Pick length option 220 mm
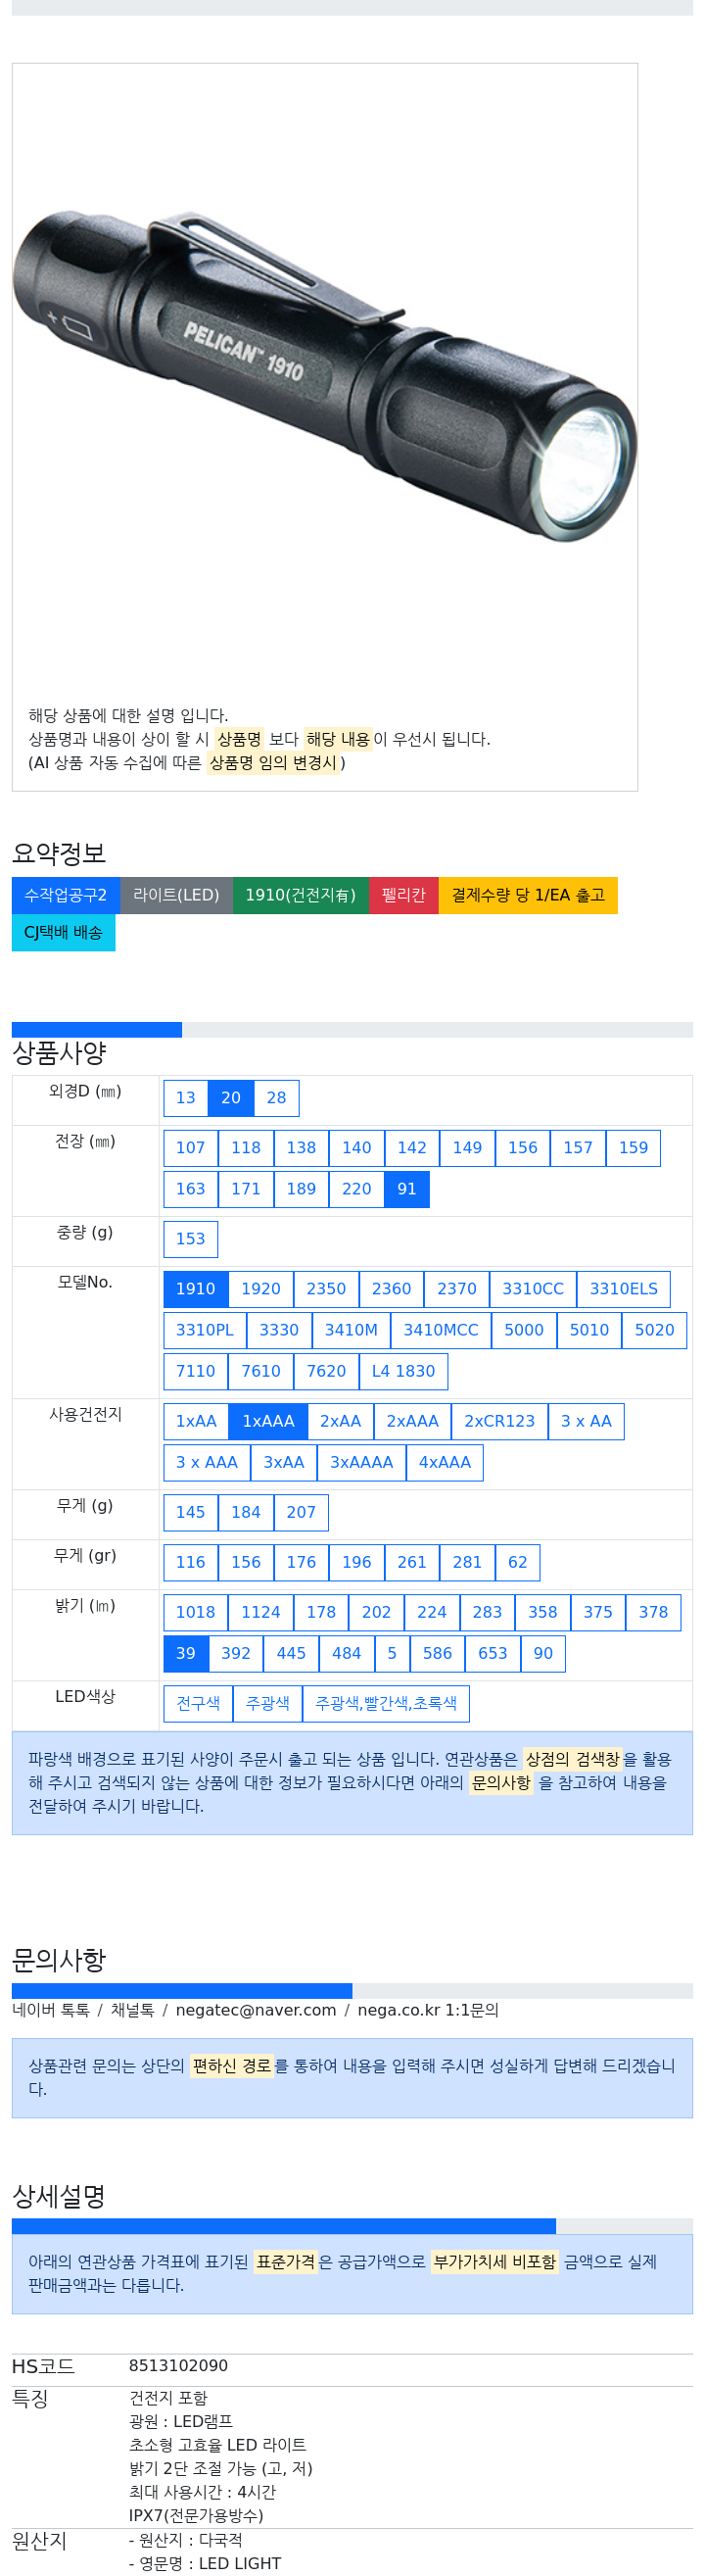705x2576 pixels. pos(356,1189)
